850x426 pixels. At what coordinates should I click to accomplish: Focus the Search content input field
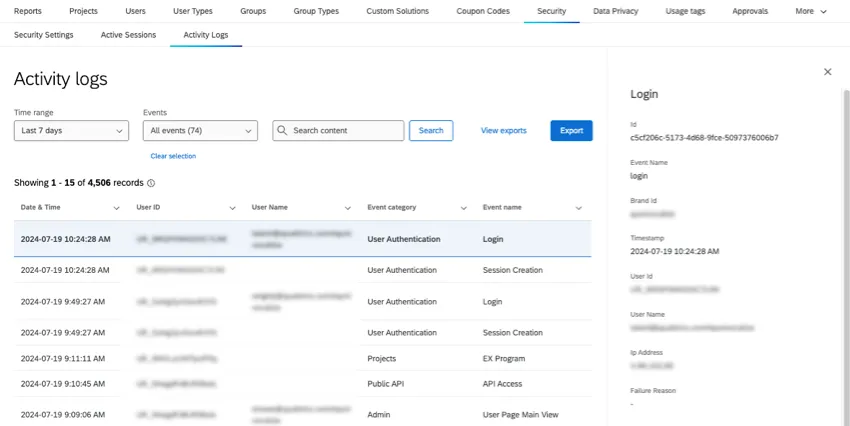point(345,131)
